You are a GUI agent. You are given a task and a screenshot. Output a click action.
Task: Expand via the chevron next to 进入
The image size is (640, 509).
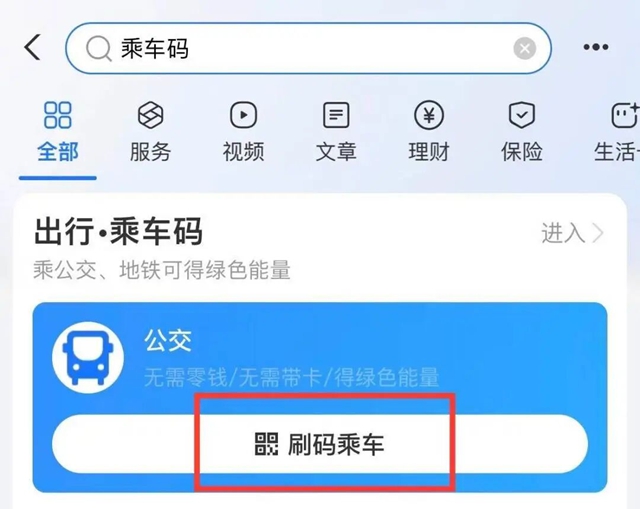[598, 233]
